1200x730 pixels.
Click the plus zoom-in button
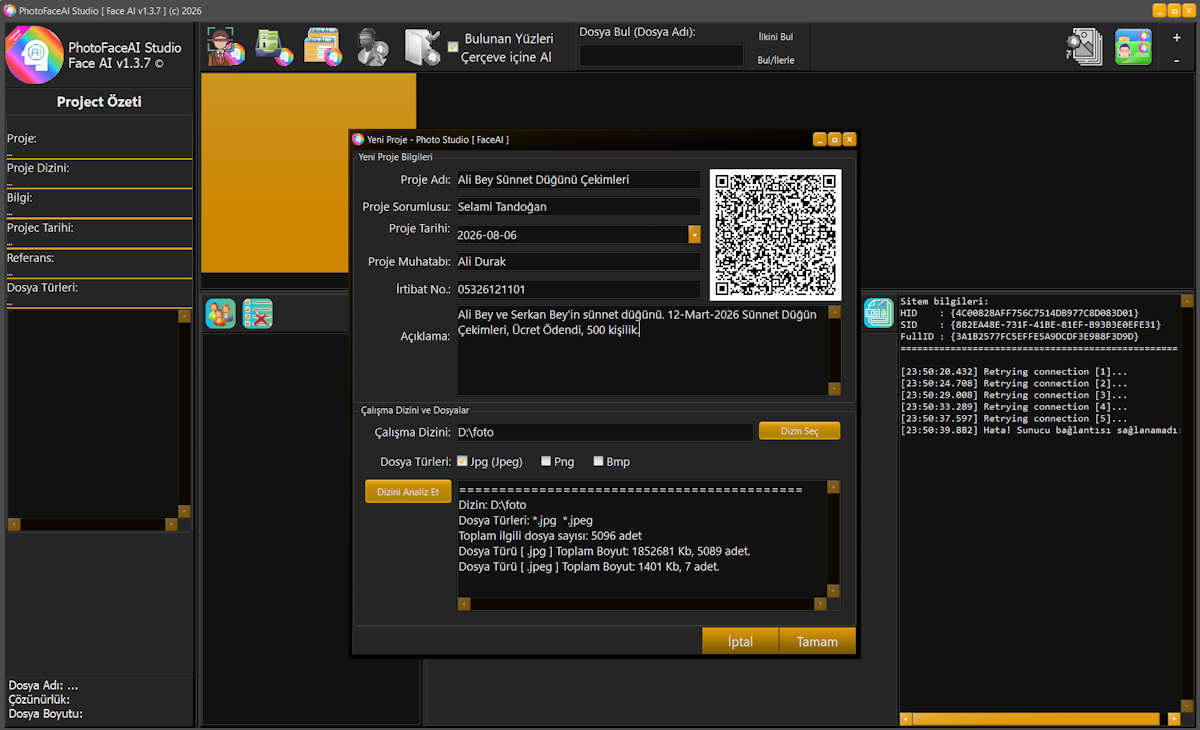click(1176, 37)
